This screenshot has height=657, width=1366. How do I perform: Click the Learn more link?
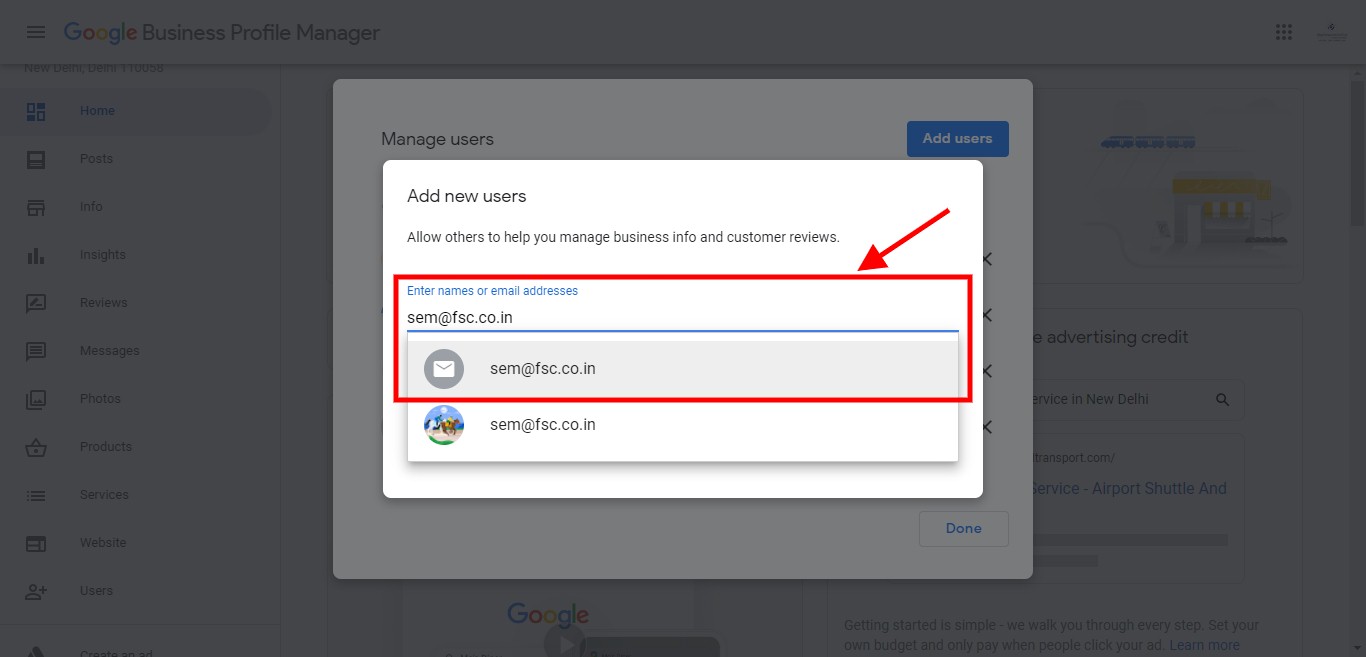pos(1204,645)
